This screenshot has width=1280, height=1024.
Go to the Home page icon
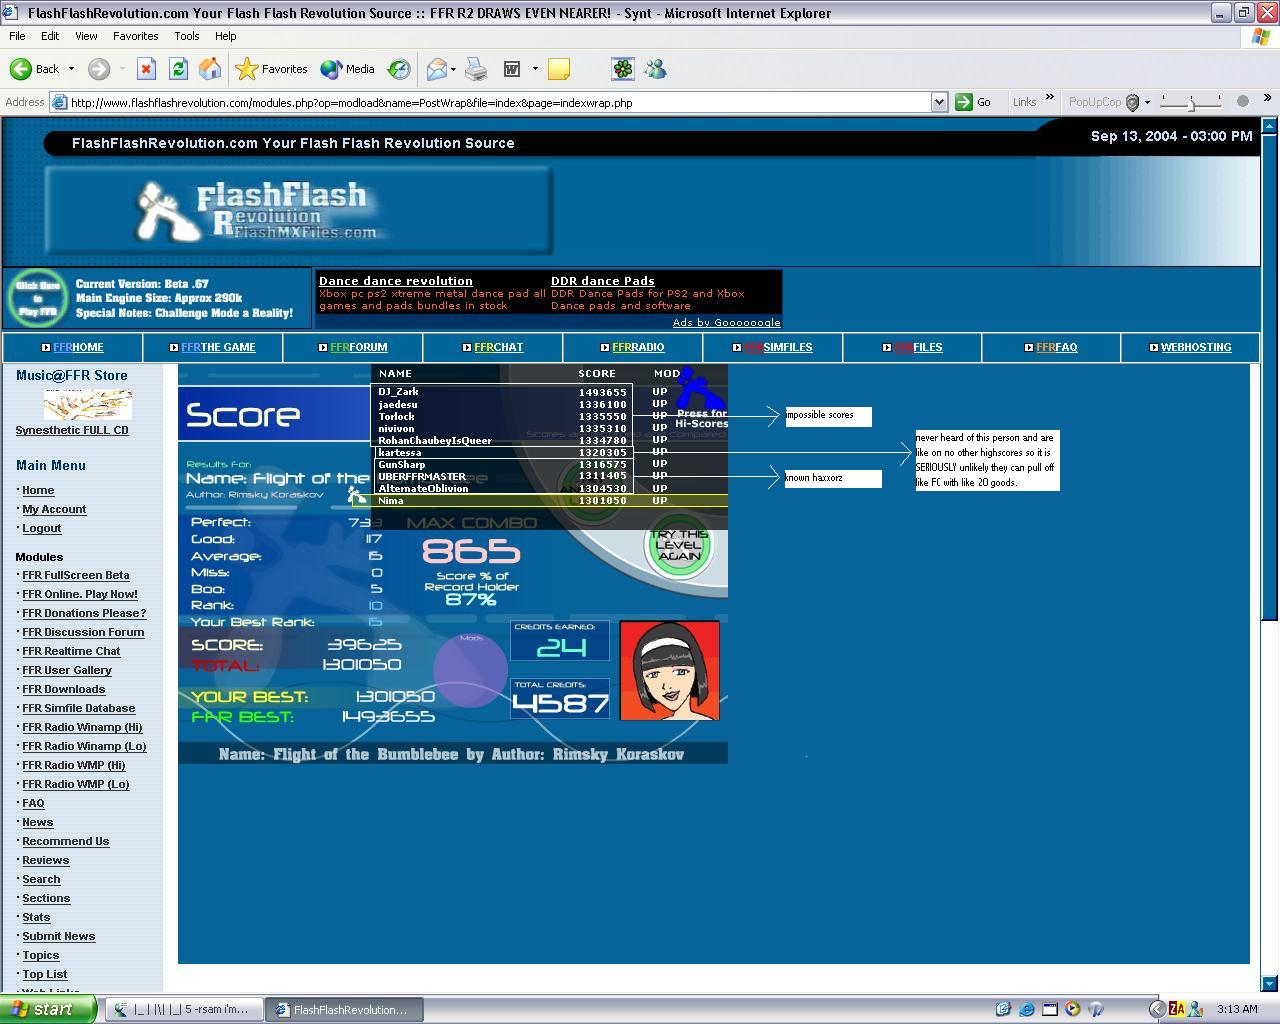210,69
